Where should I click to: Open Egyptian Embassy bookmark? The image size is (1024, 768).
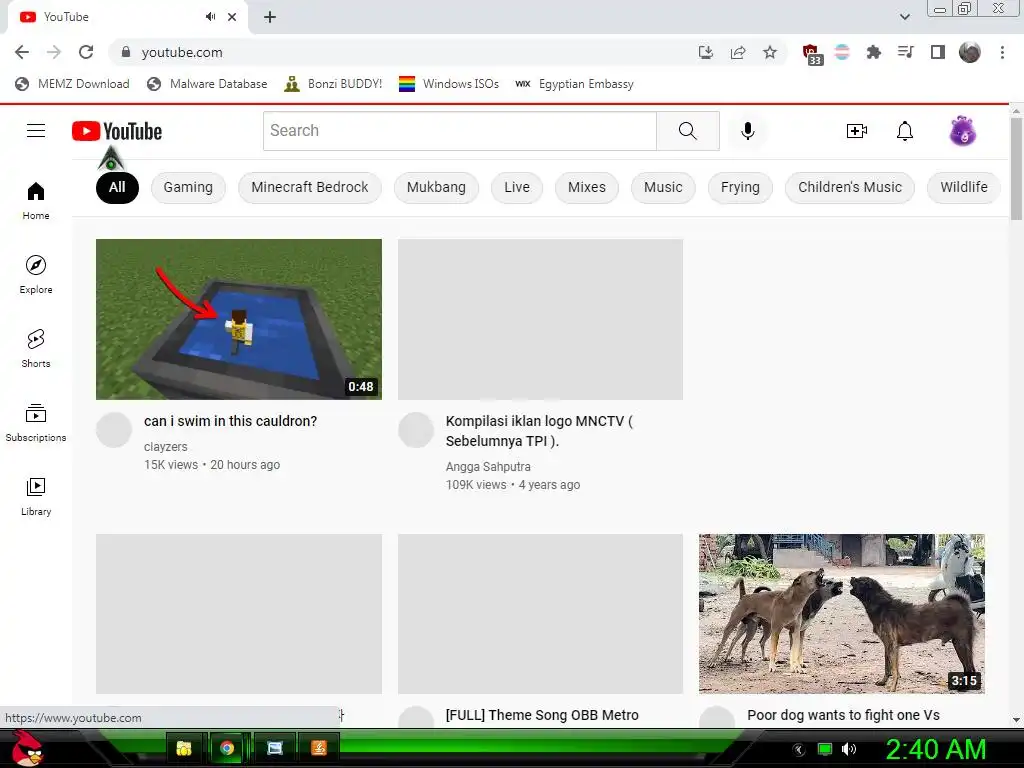[x=575, y=84]
